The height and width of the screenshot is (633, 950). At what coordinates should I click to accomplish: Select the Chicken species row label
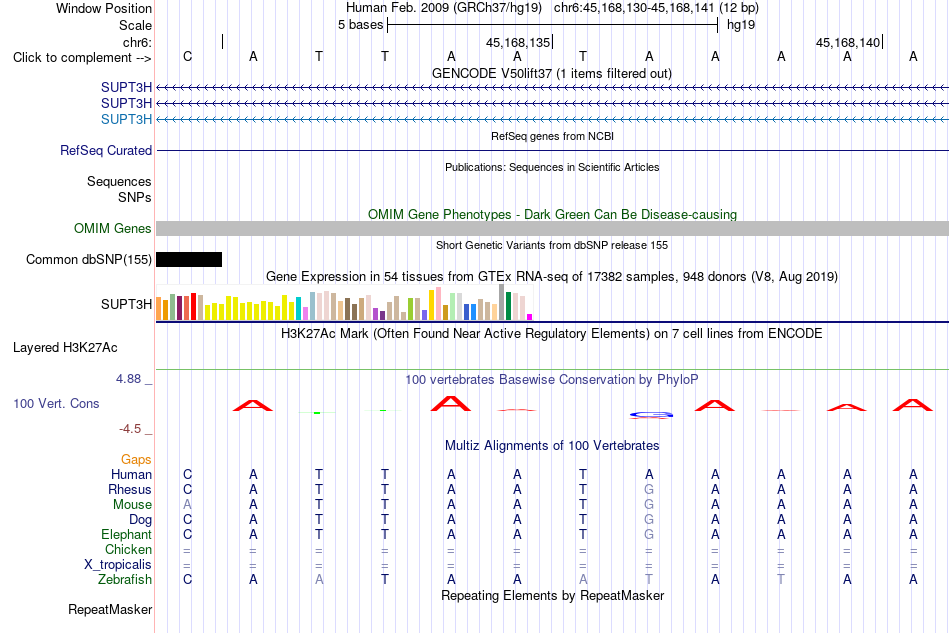128,549
